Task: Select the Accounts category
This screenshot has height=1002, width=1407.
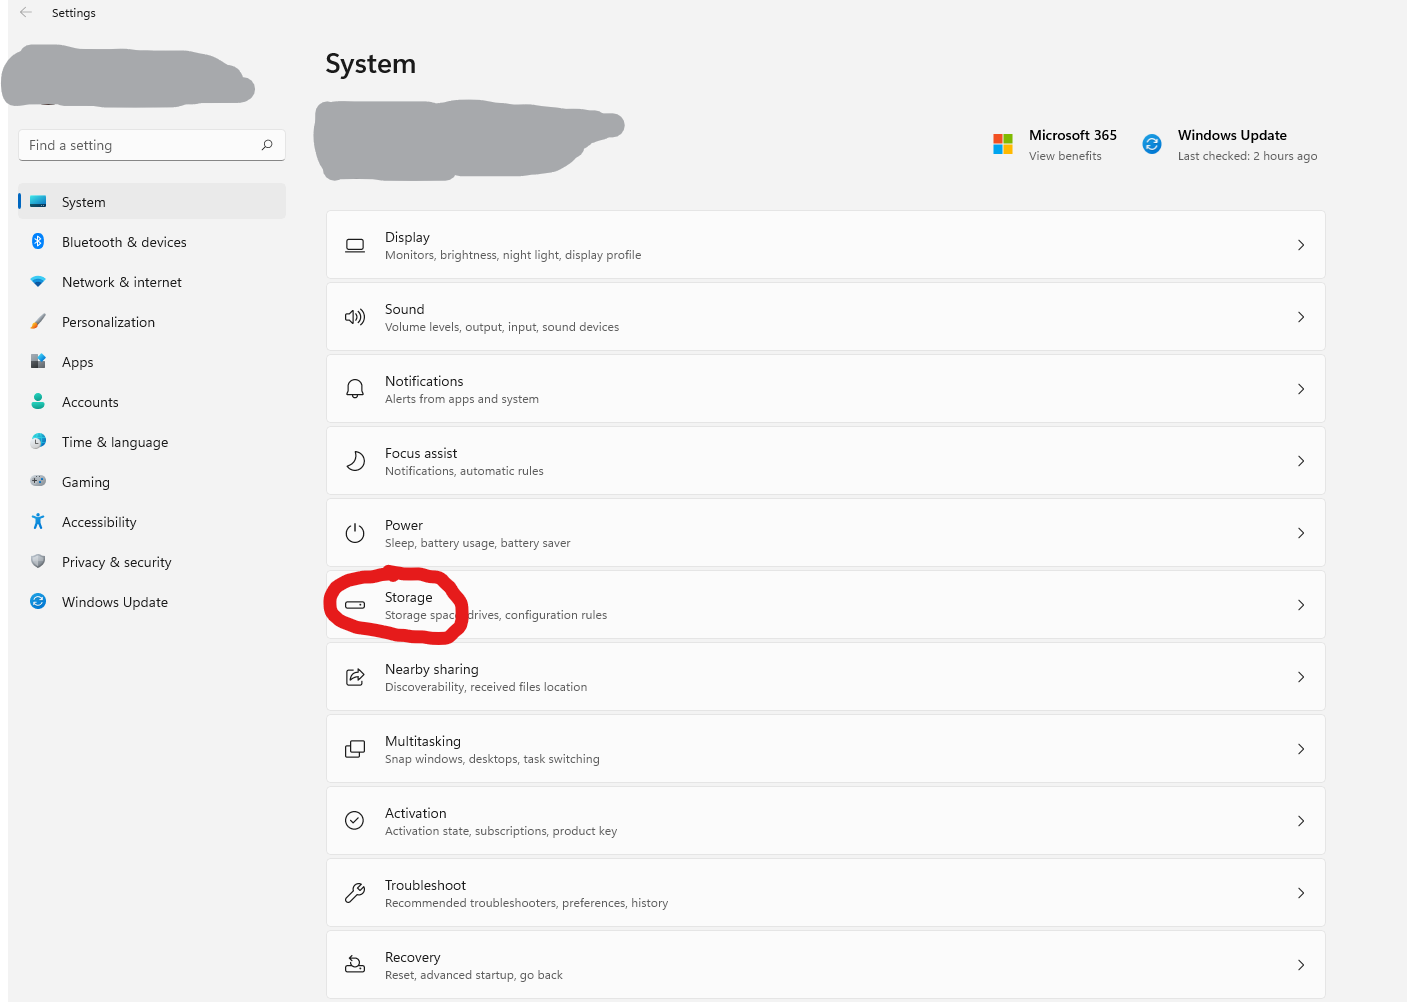Action: [x=90, y=401]
